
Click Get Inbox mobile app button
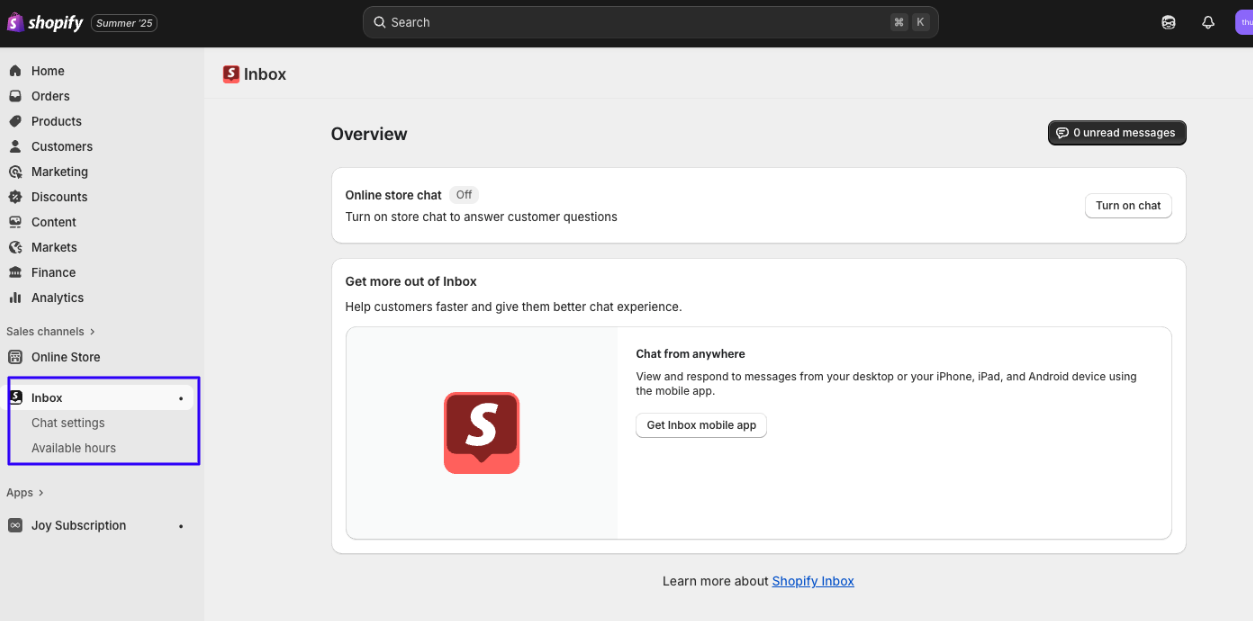[701, 425]
